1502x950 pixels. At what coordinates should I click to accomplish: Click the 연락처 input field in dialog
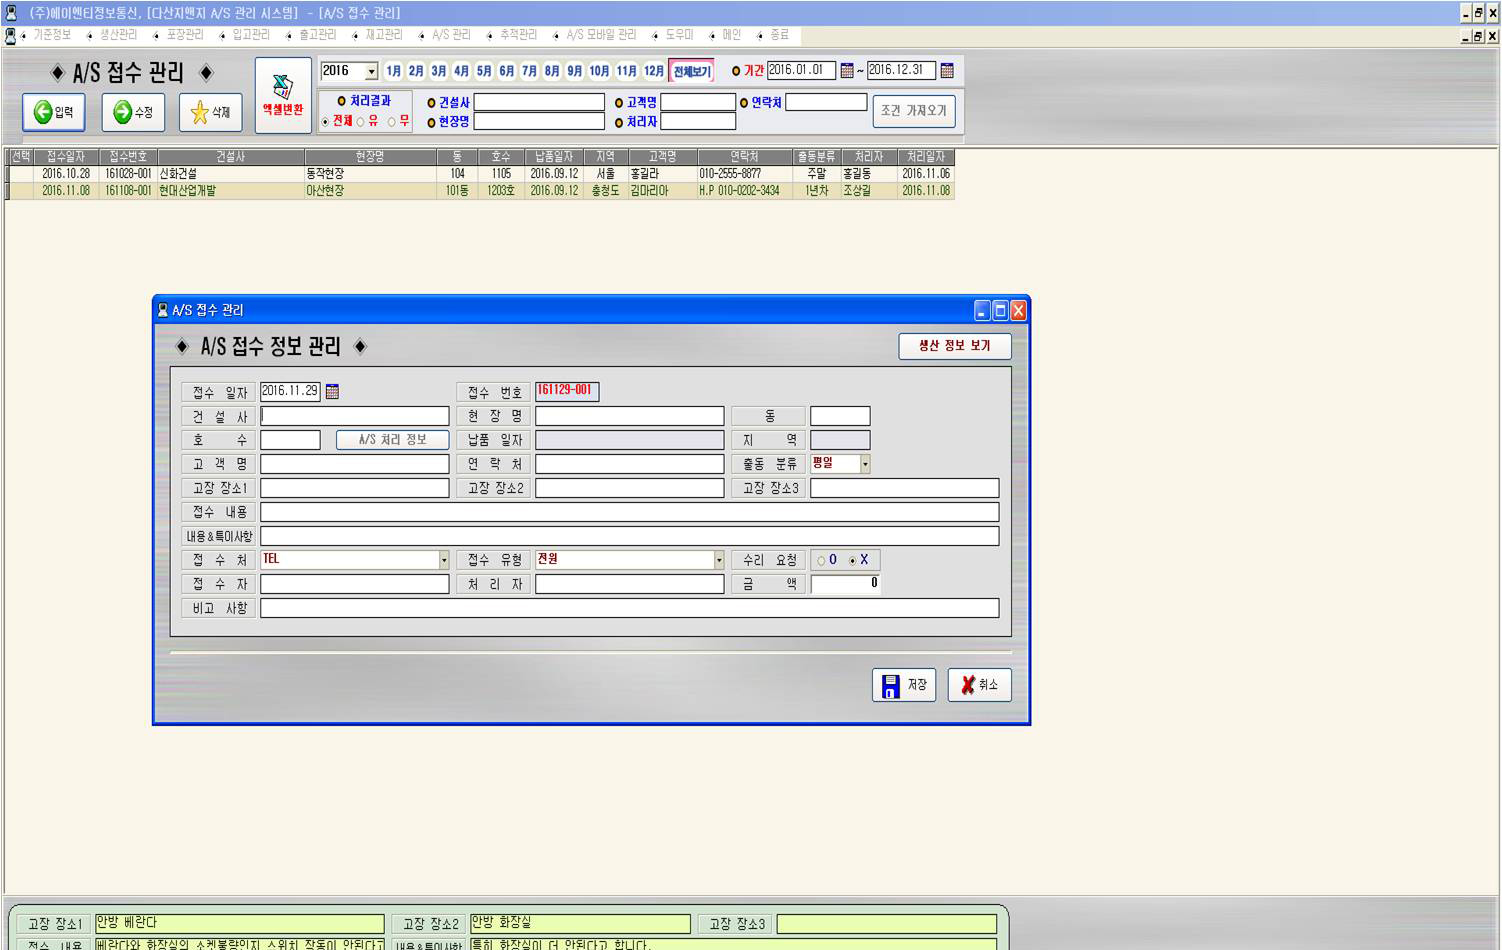pos(630,464)
